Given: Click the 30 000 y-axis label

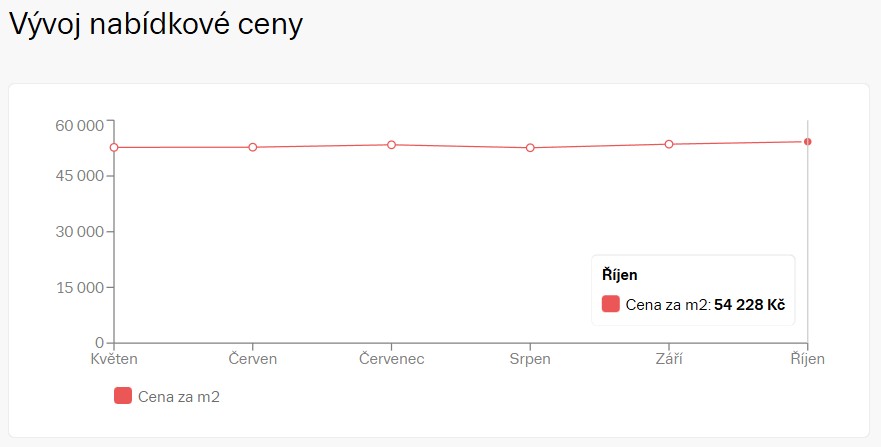Looking at the screenshot, I should (79, 232).
